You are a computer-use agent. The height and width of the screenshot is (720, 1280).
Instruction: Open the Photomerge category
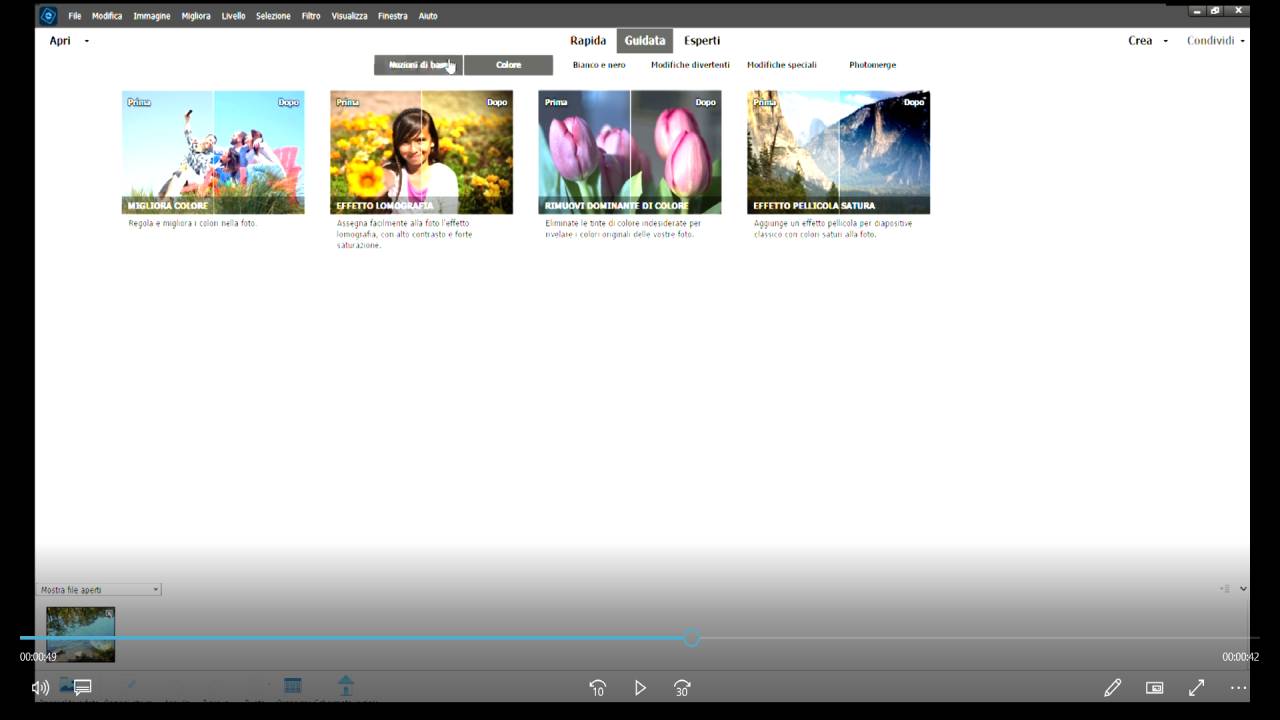coord(872,65)
